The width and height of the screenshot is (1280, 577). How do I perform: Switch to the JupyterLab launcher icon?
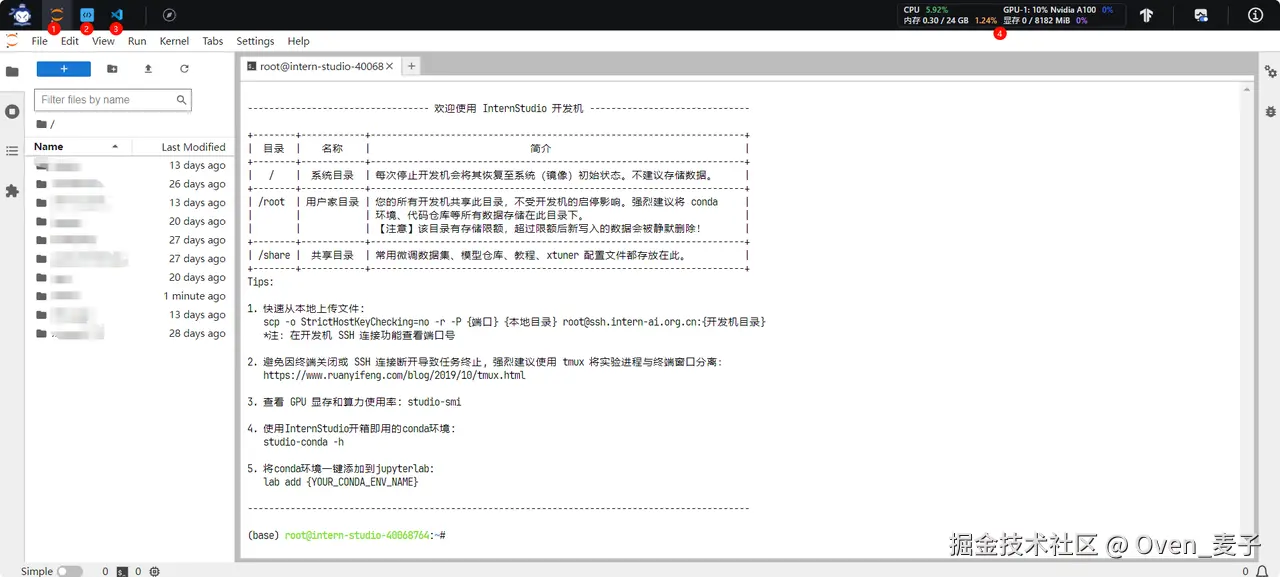point(57,15)
